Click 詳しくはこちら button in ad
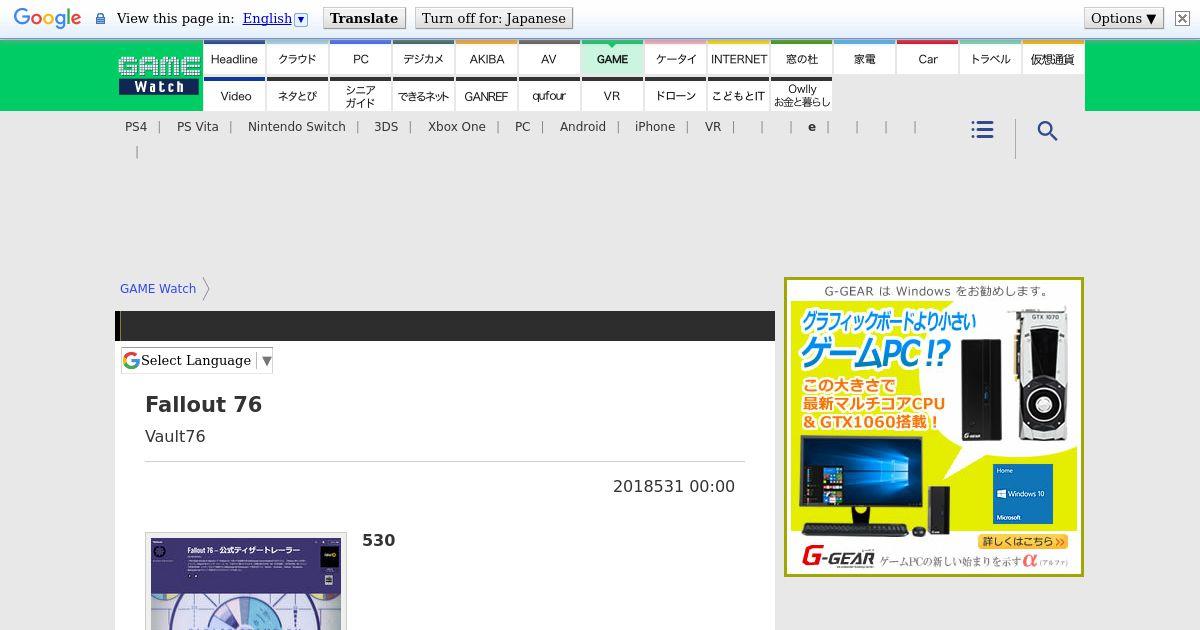This screenshot has width=1200, height=630. [1022, 541]
